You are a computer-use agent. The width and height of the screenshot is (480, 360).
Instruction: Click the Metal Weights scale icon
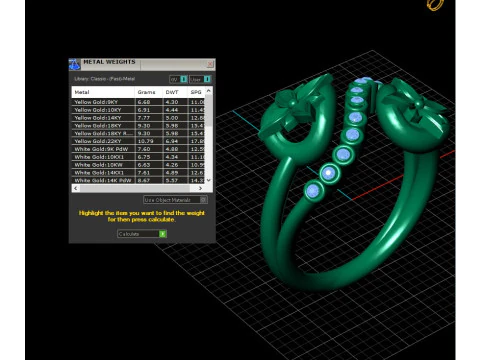tap(74, 64)
